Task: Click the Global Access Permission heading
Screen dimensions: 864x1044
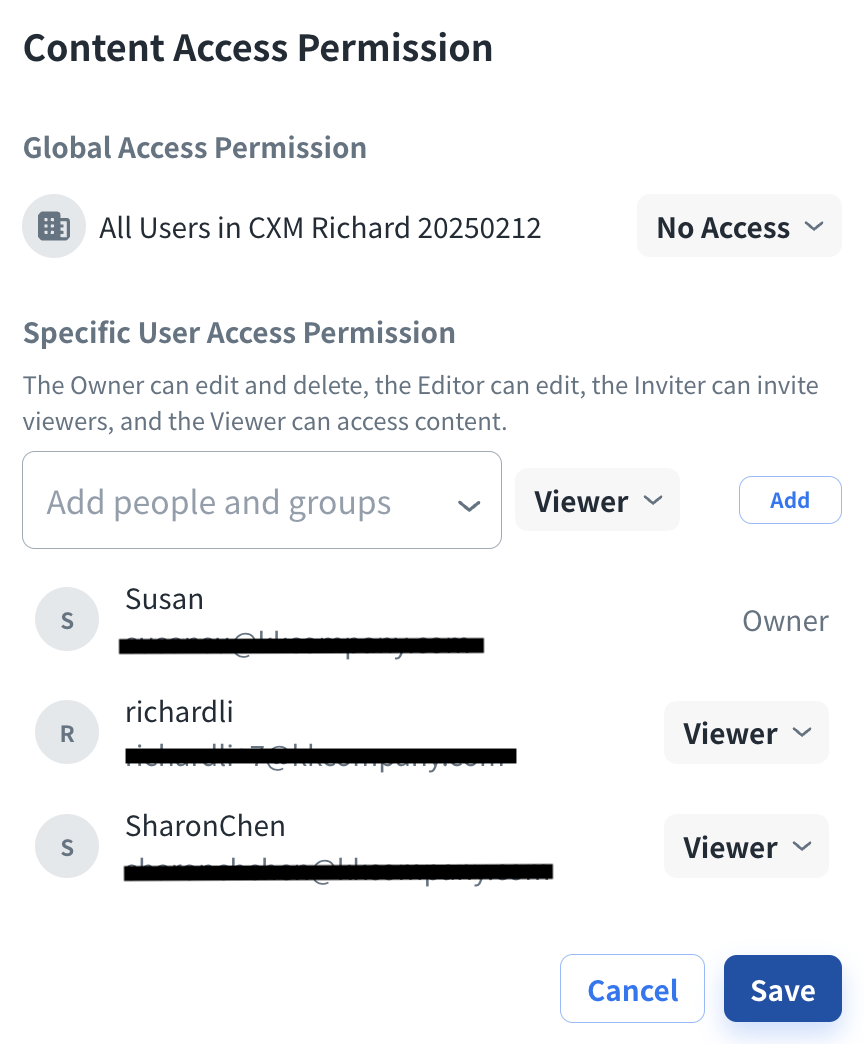Action: [x=195, y=148]
